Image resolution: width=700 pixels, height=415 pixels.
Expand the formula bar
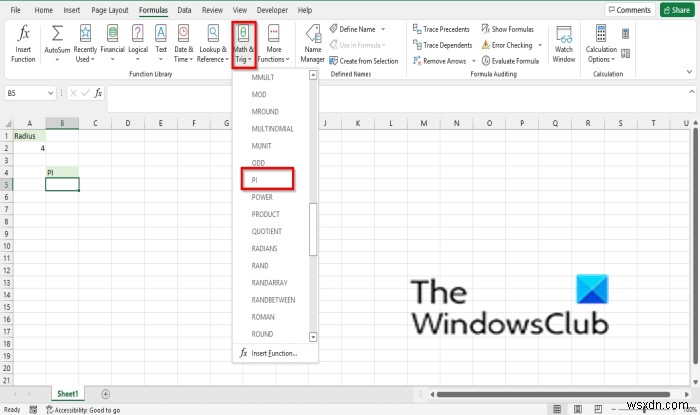pyautogui.click(x=692, y=91)
